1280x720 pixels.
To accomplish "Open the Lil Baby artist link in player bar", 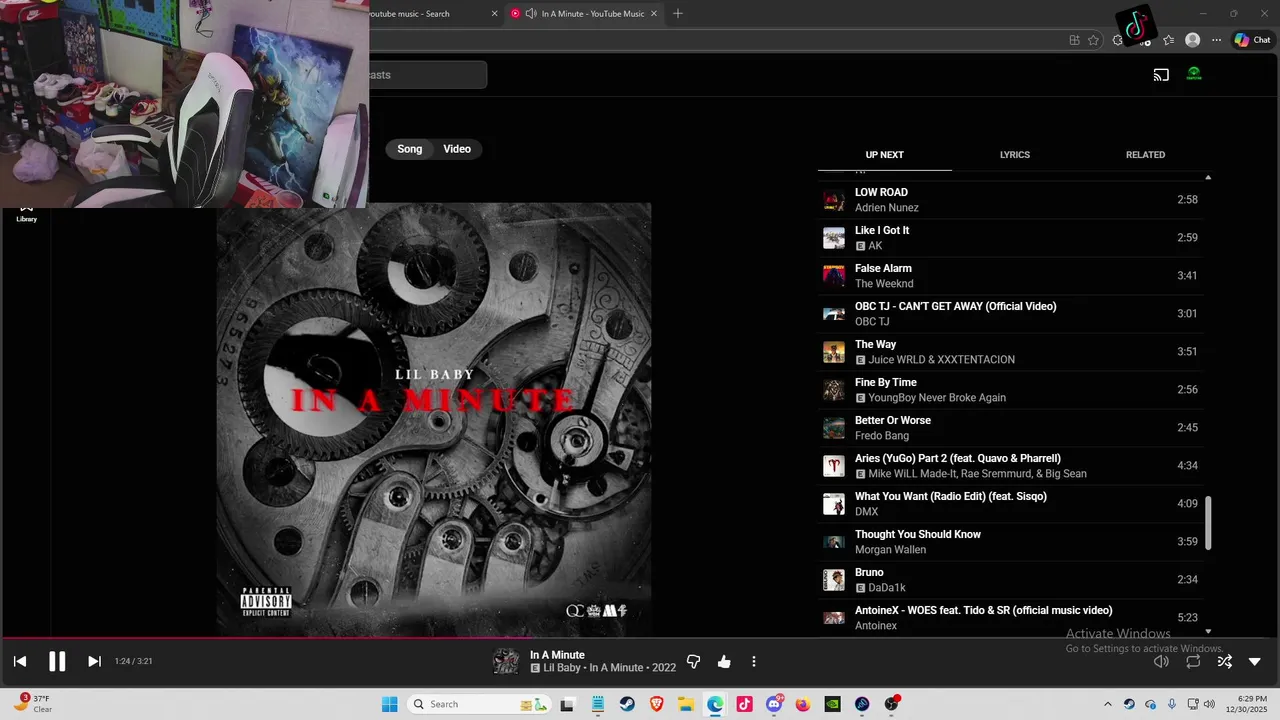I will 562,668.
